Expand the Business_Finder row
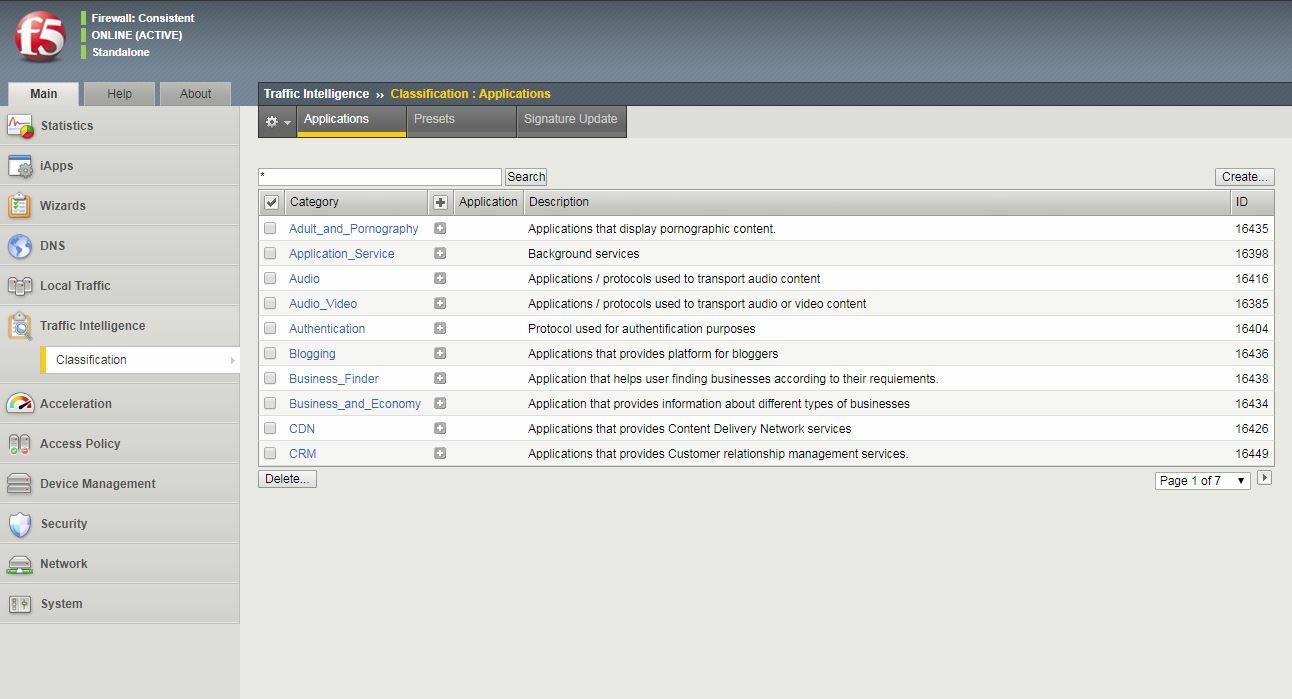 pos(440,378)
